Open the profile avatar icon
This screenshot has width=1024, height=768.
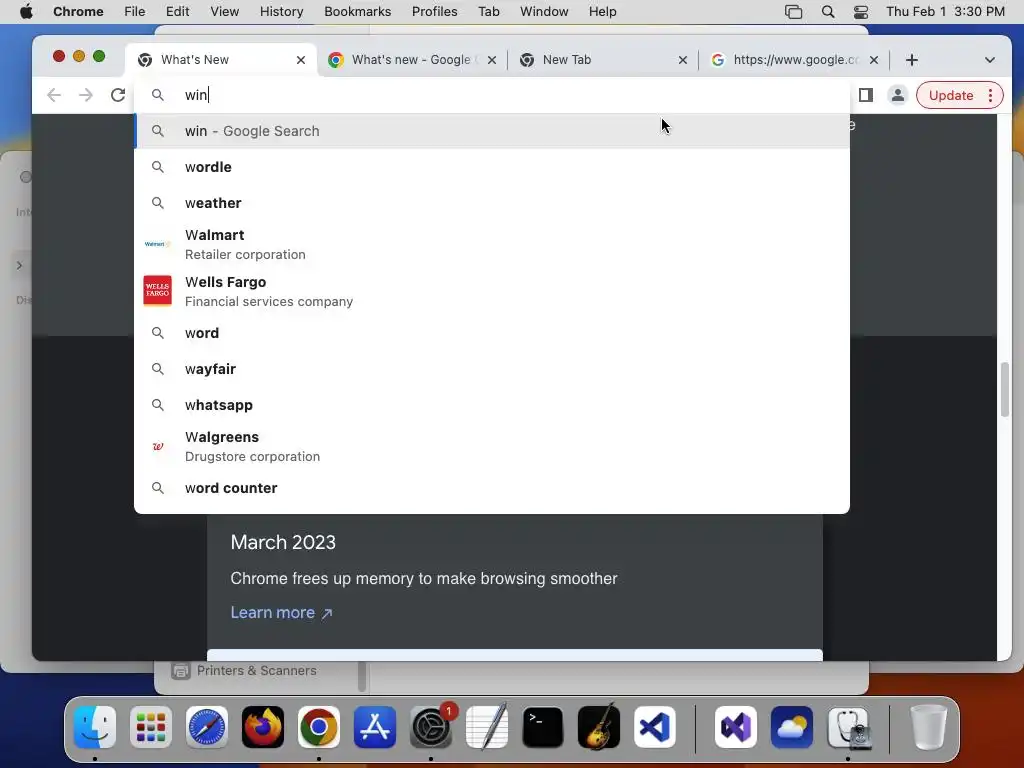point(898,95)
